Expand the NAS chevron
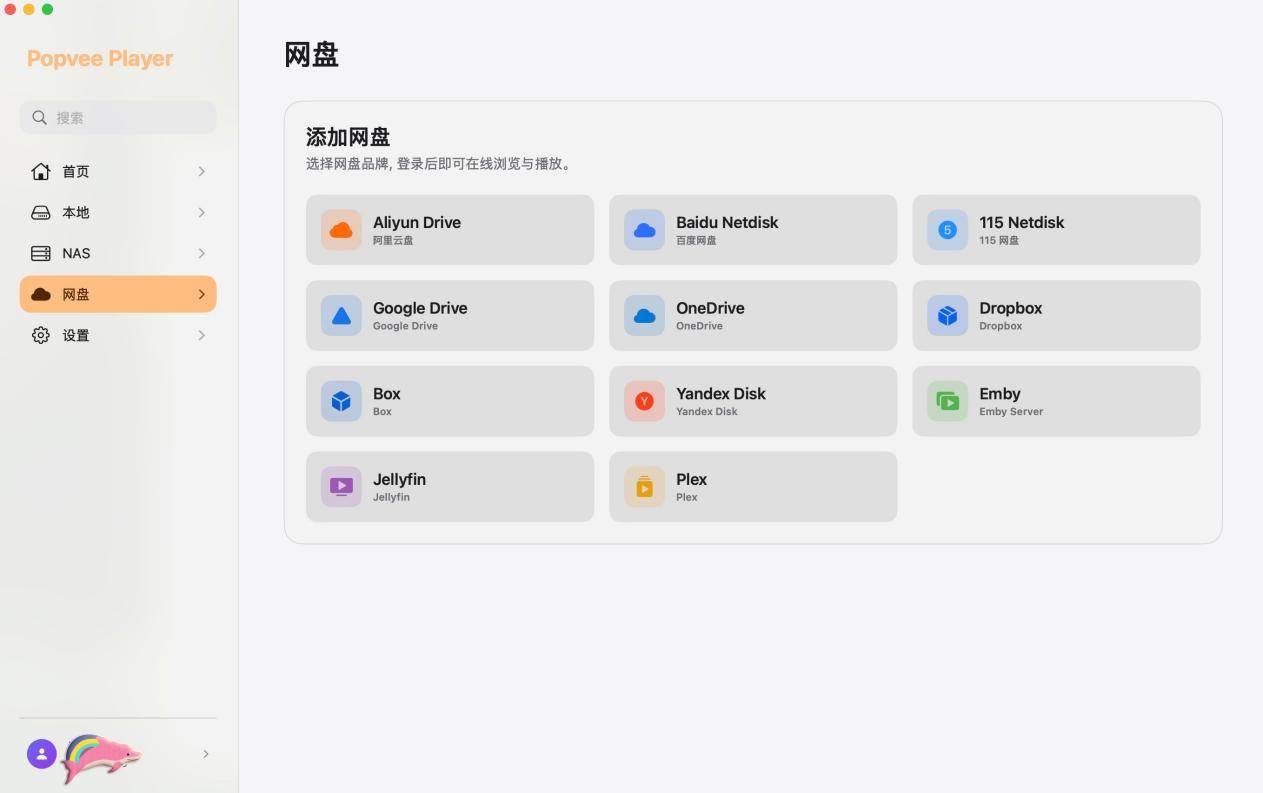The height and width of the screenshot is (793, 1263). 201,254
